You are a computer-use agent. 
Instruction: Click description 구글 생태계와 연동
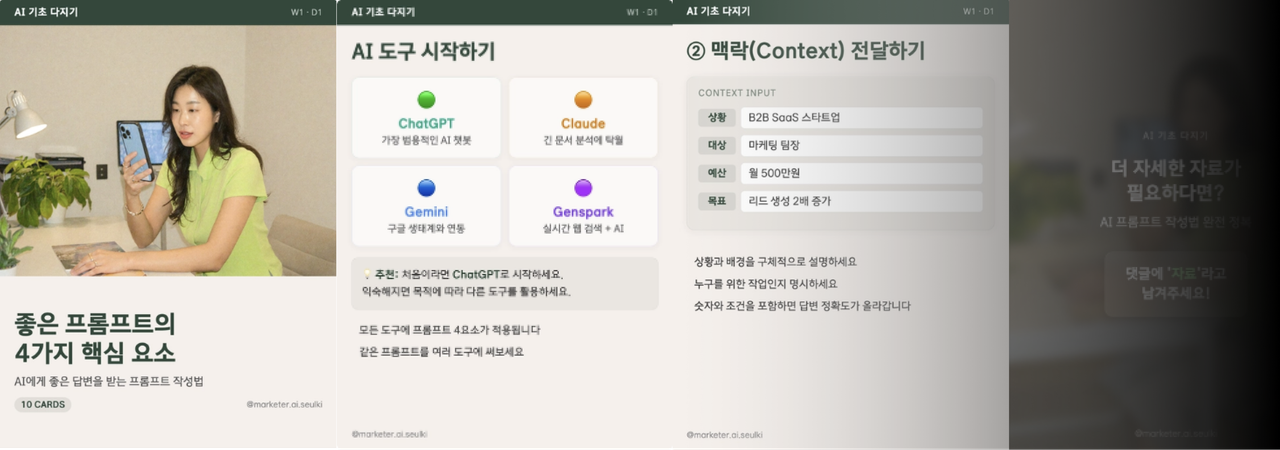coord(426,229)
